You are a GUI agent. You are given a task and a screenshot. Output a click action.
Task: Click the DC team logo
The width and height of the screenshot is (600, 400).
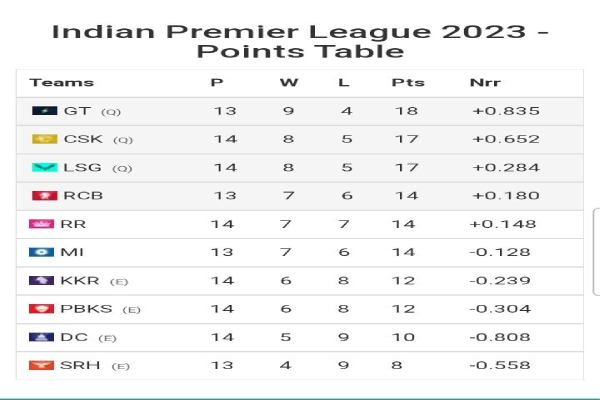(41, 337)
